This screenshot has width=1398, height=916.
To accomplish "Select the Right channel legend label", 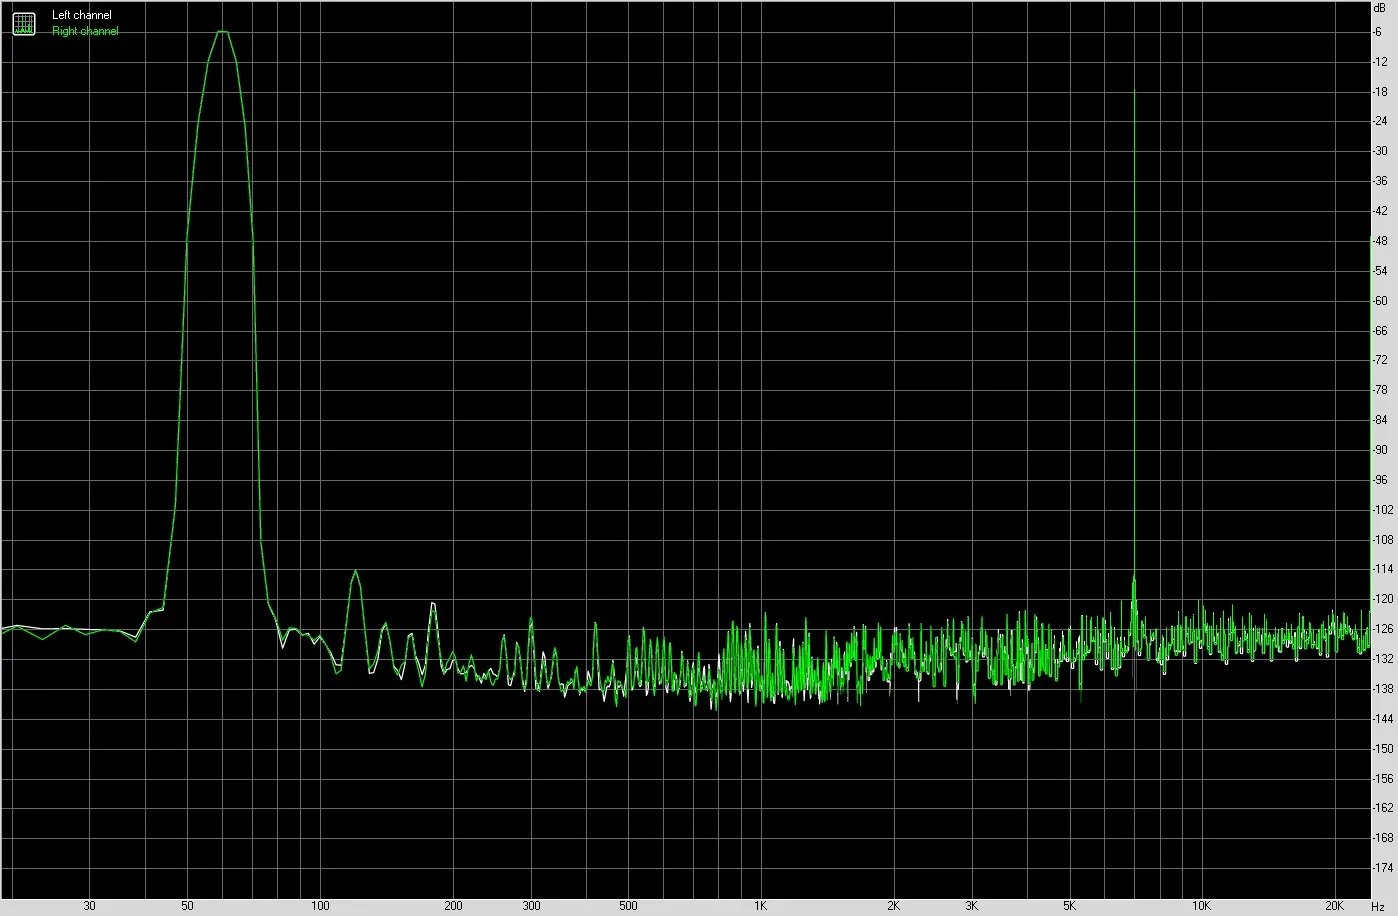I will 85,31.
